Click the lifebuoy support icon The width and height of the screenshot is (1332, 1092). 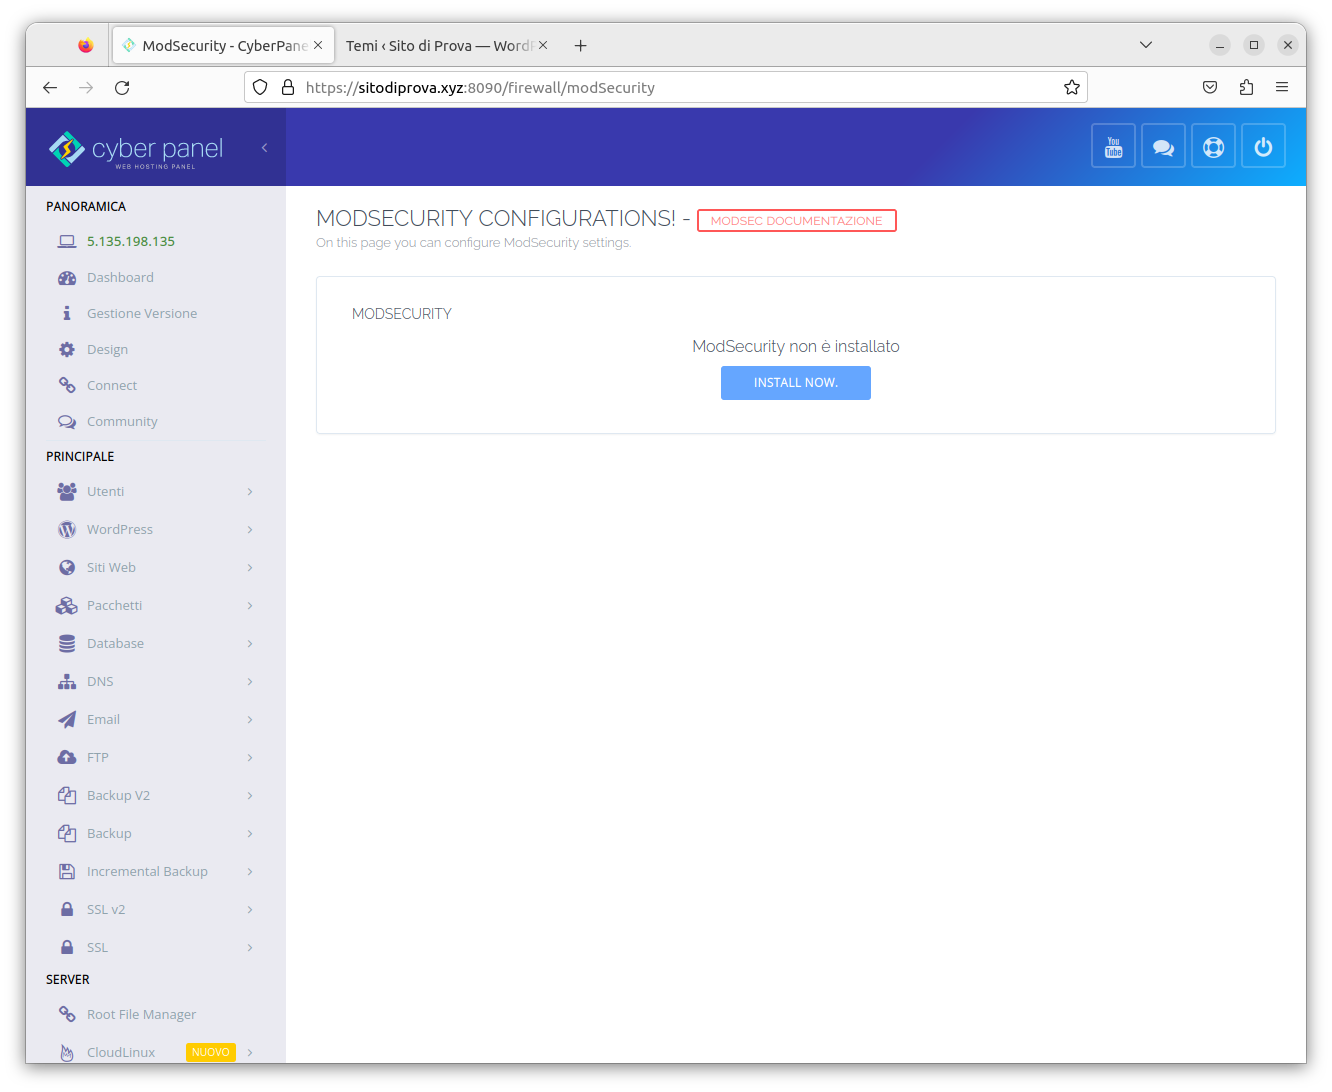click(1213, 147)
